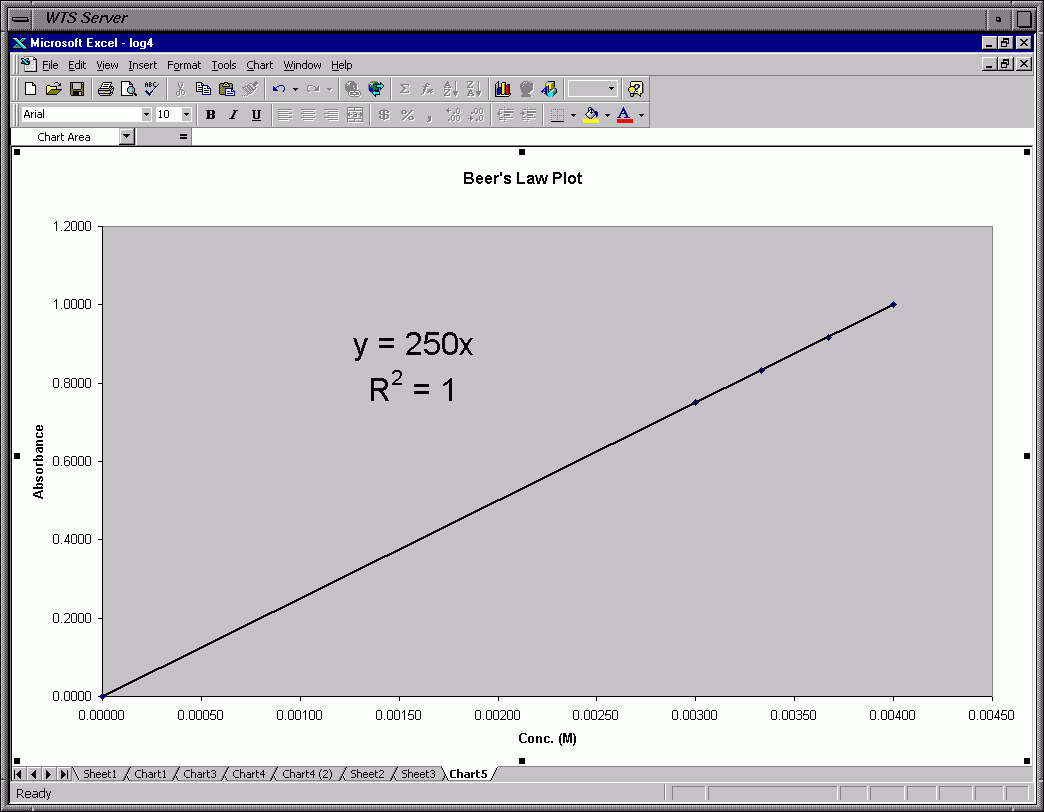Open Print Preview from the toolbar

128,89
